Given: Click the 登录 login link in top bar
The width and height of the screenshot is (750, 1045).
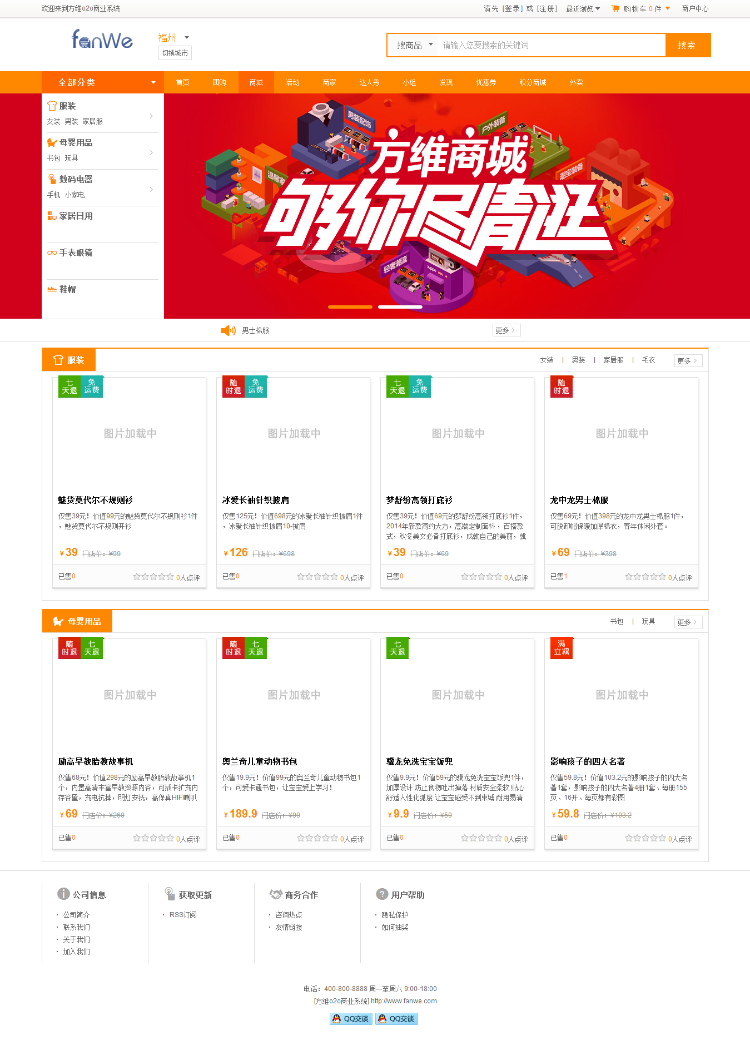Looking at the screenshot, I should pyautogui.click(x=511, y=9).
